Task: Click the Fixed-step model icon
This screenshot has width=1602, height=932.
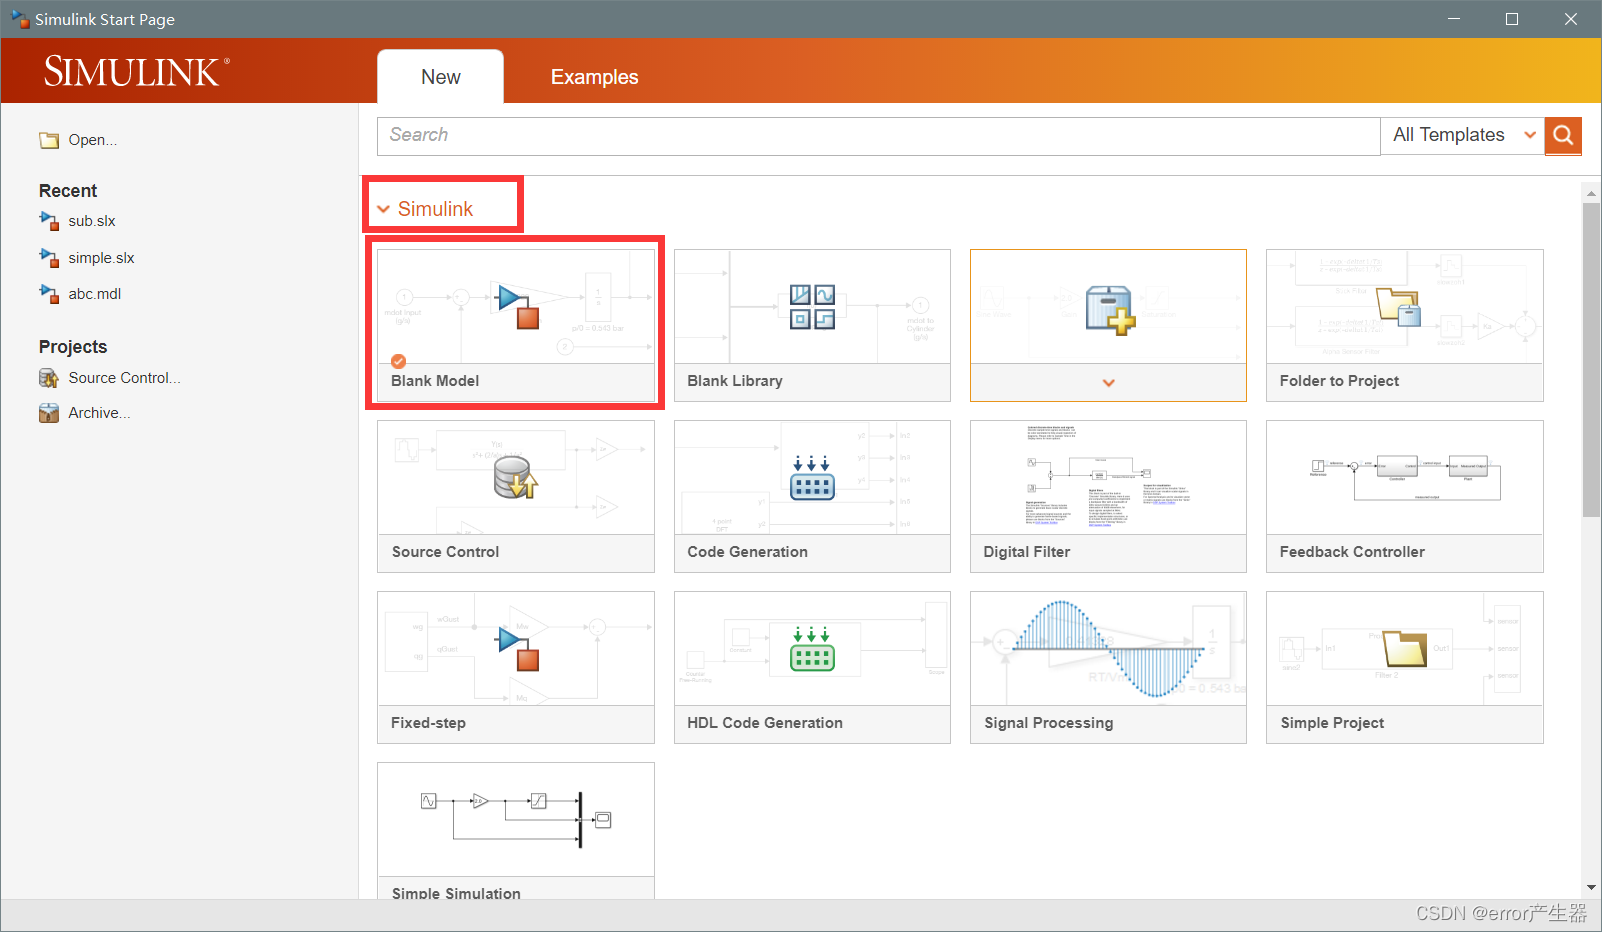Action: (519, 648)
